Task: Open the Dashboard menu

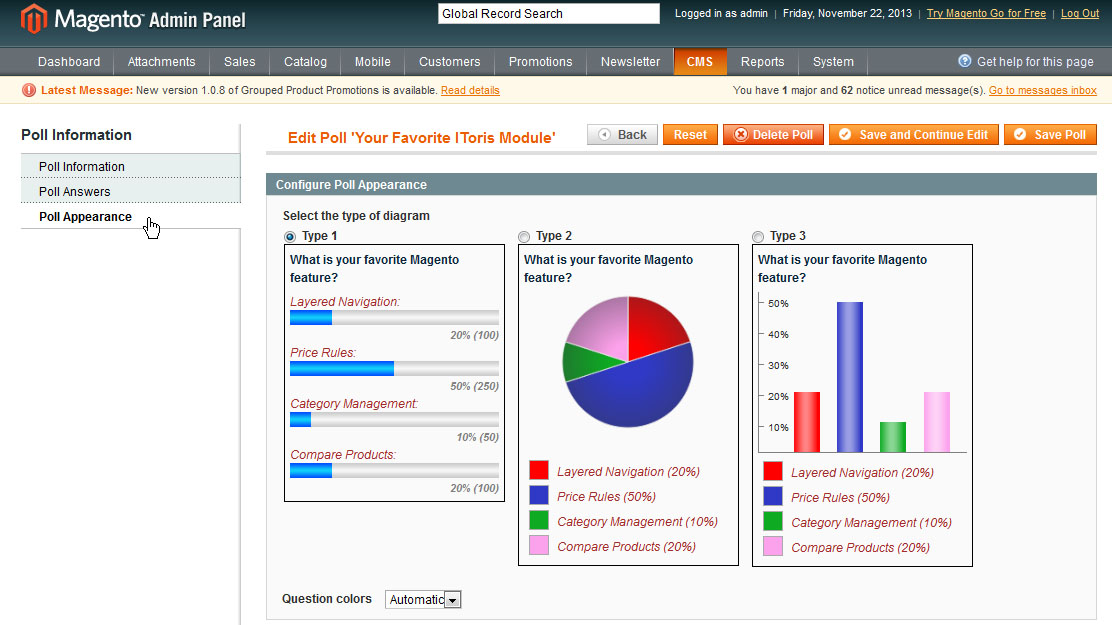Action: pos(69,62)
